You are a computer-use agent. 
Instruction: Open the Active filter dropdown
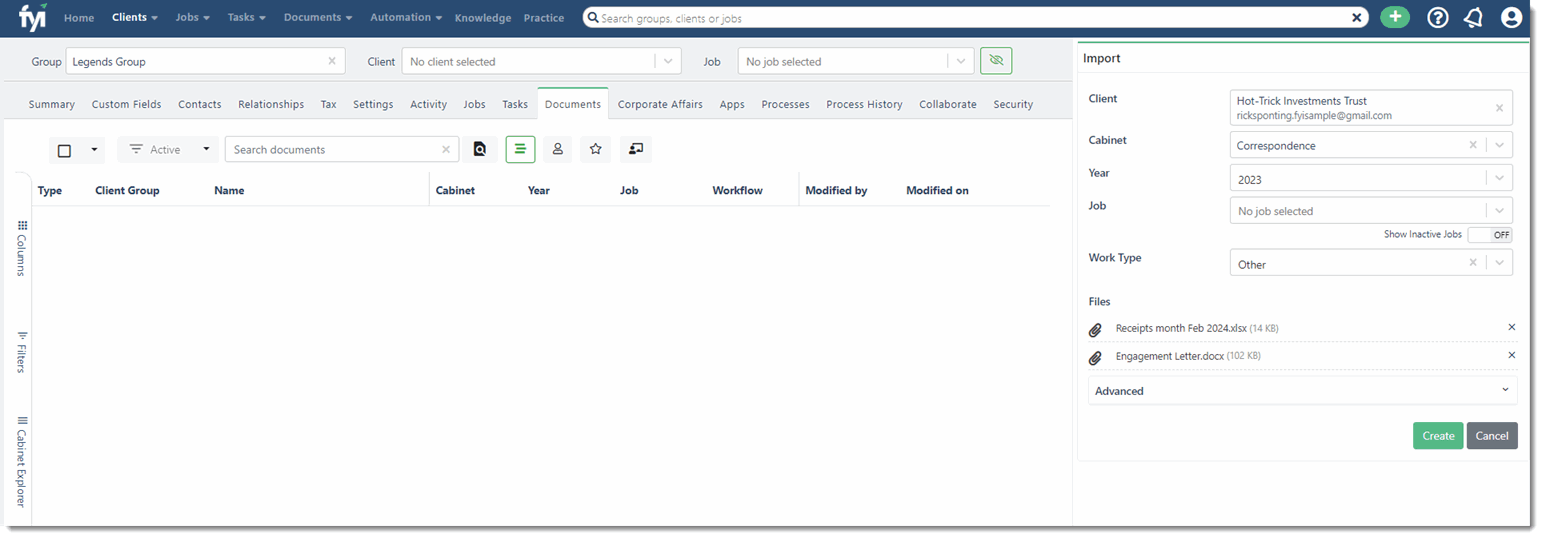168,150
